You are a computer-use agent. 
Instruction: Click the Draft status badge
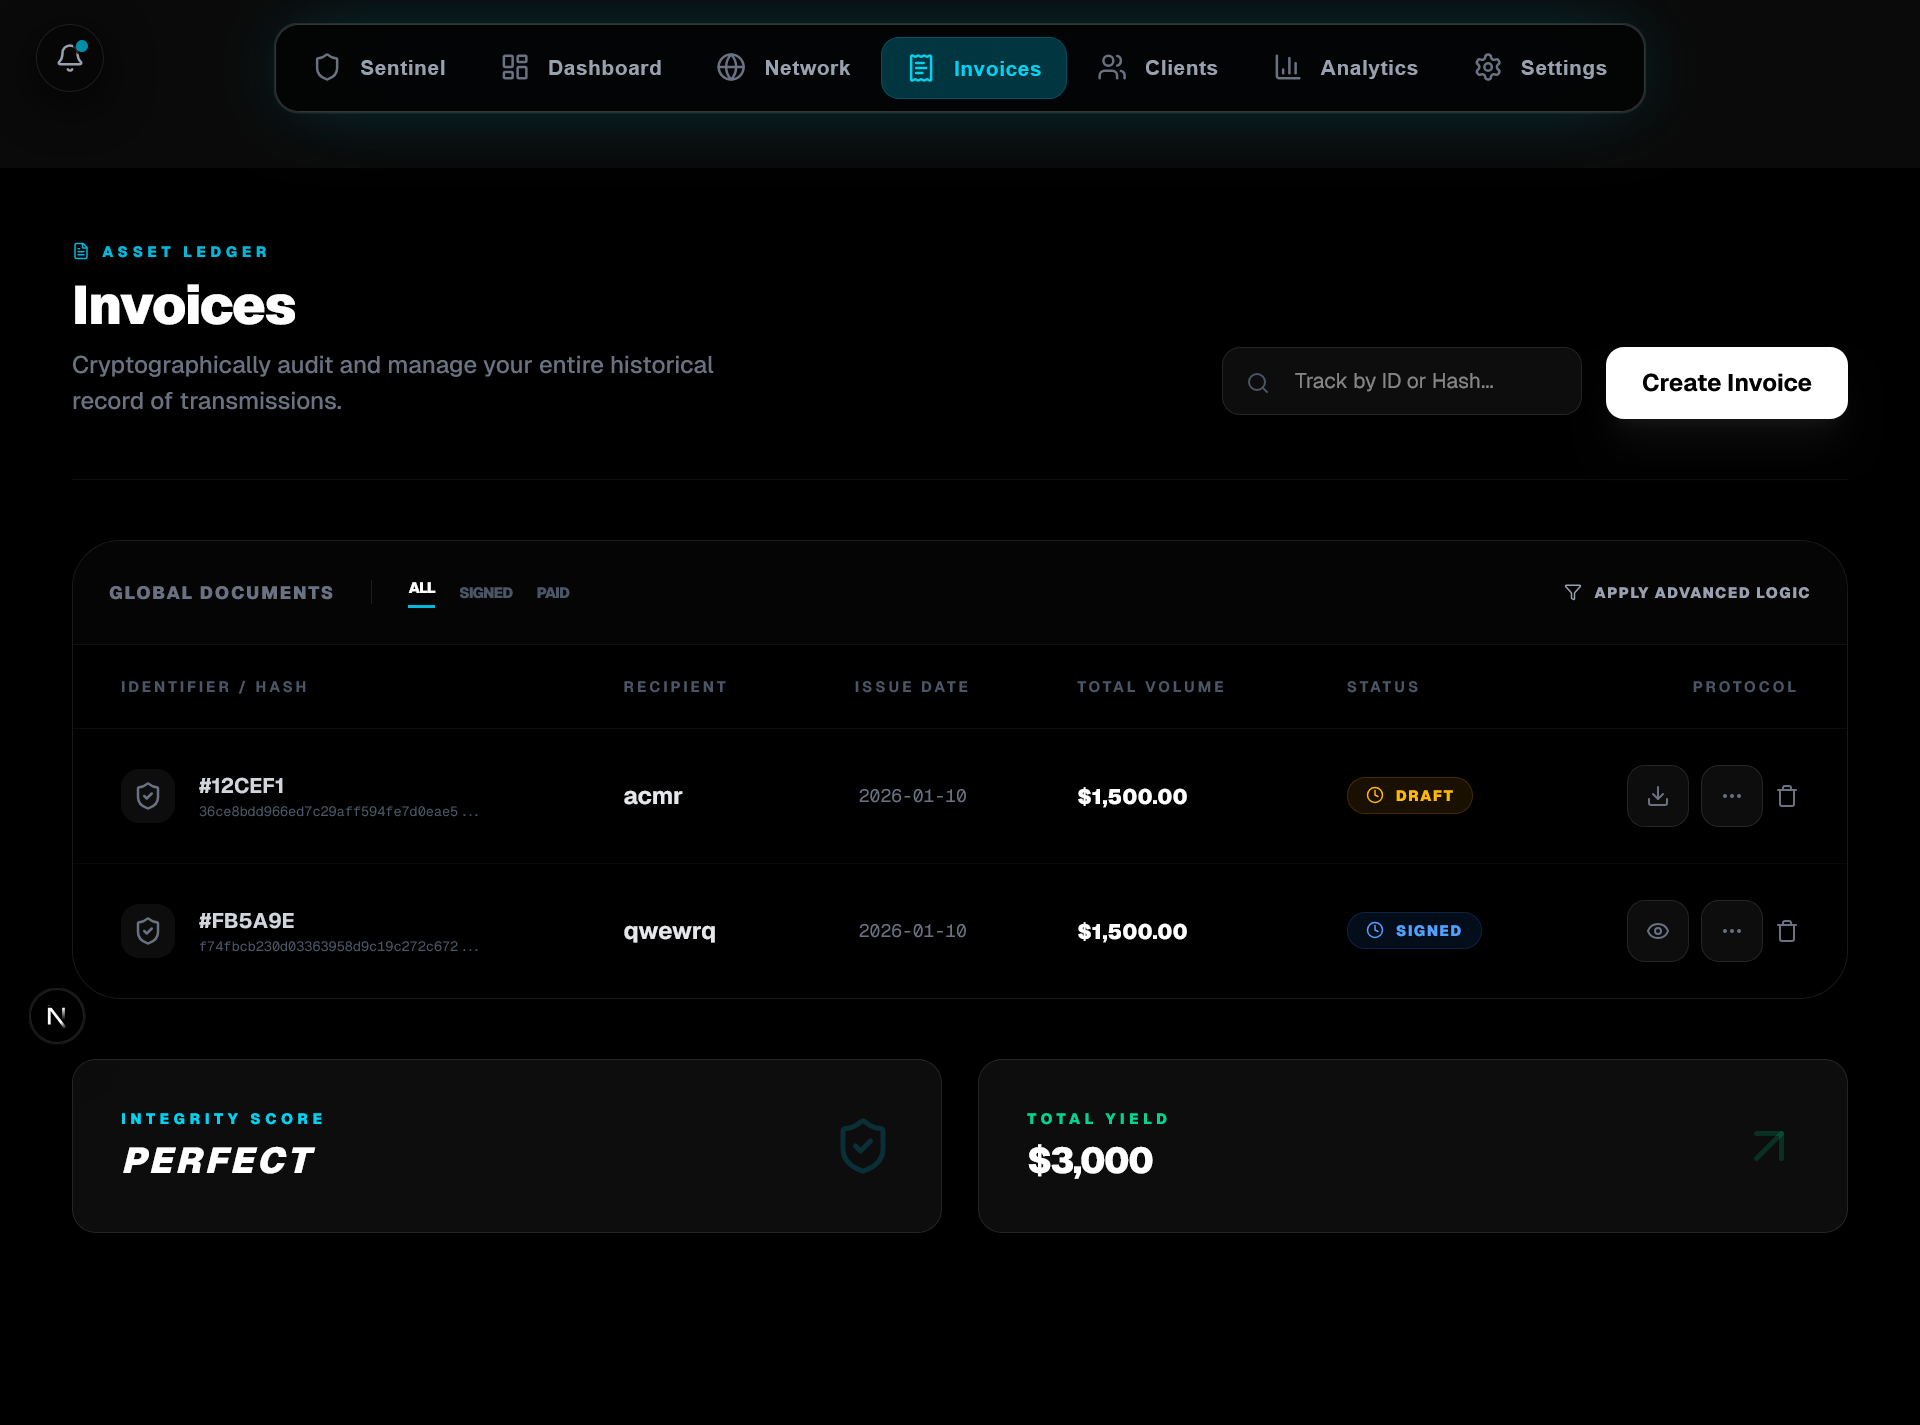1409,796
